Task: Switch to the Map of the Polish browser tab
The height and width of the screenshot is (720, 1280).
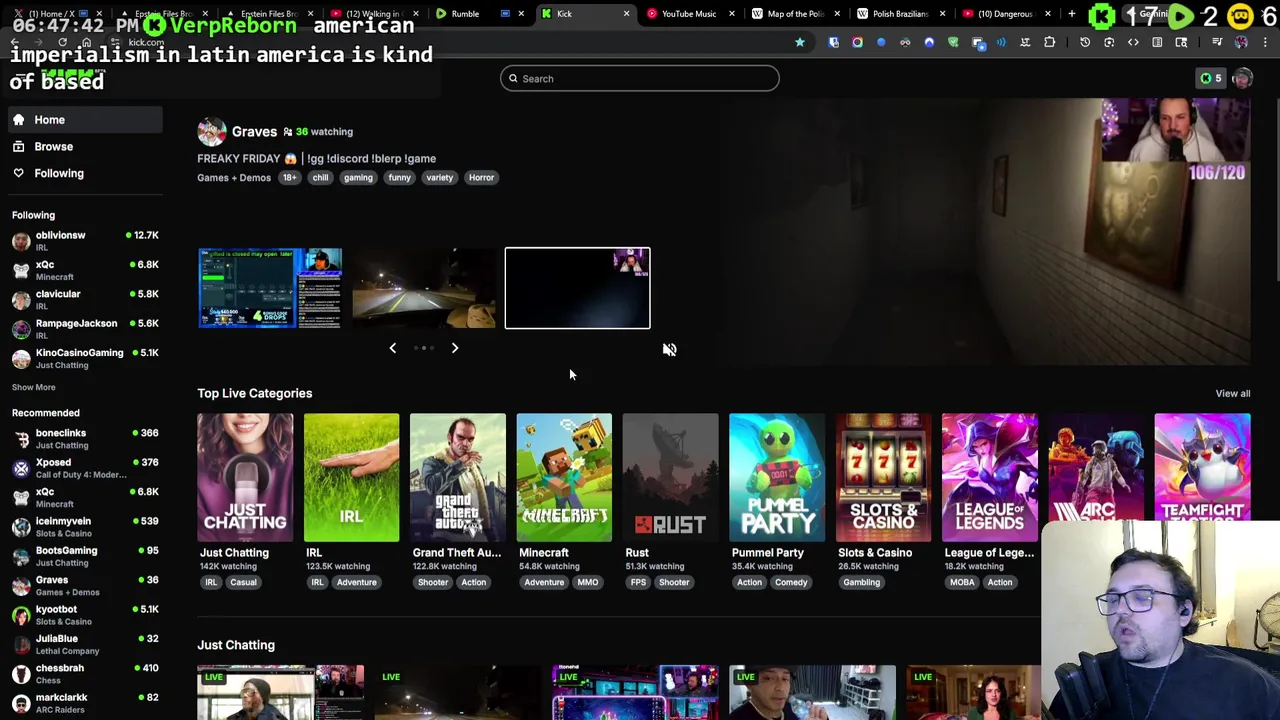Action: point(795,14)
